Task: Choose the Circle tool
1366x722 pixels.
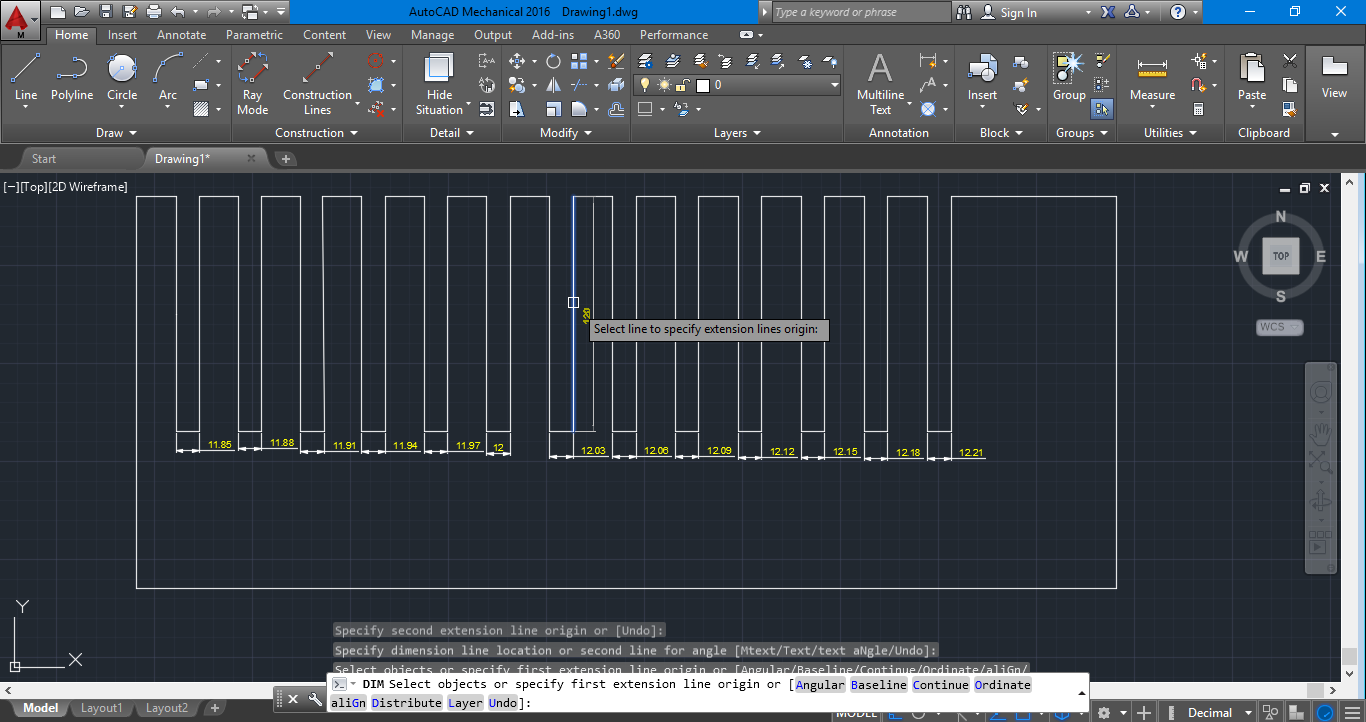Action: tap(122, 80)
